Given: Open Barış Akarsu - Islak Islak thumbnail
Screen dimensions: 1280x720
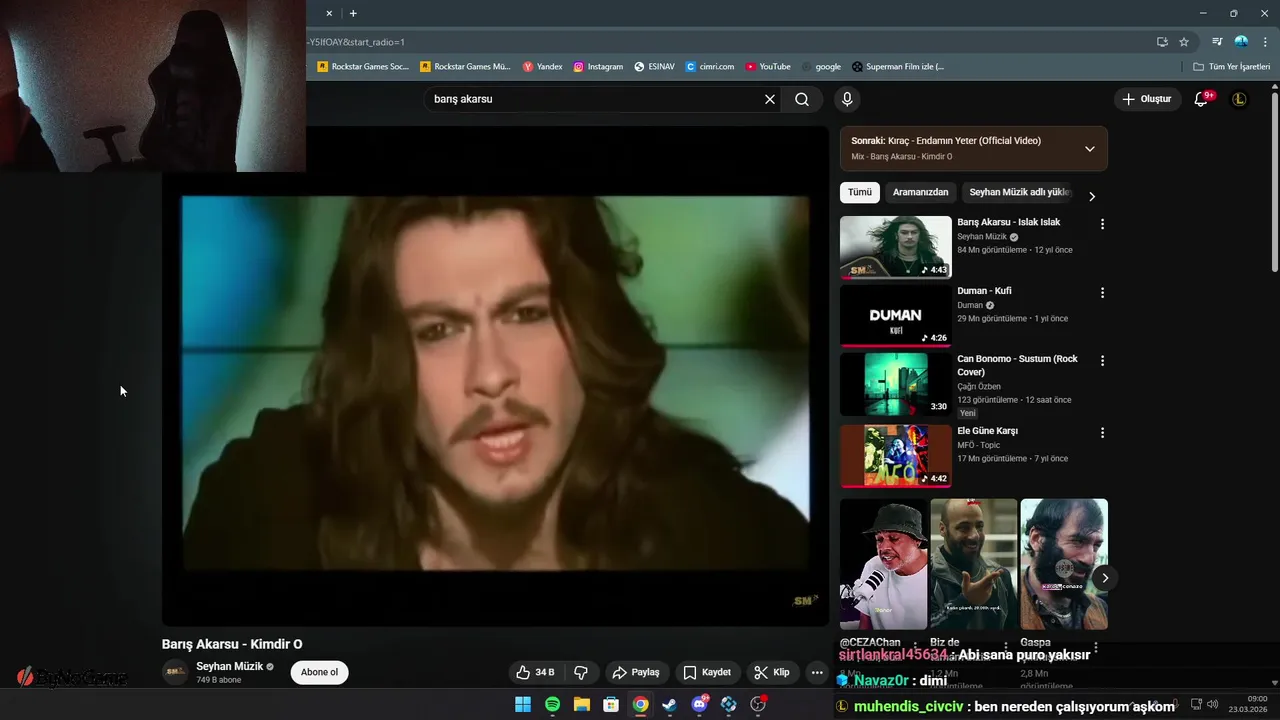Looking at the screenshot, I should (x=896, y=247).
